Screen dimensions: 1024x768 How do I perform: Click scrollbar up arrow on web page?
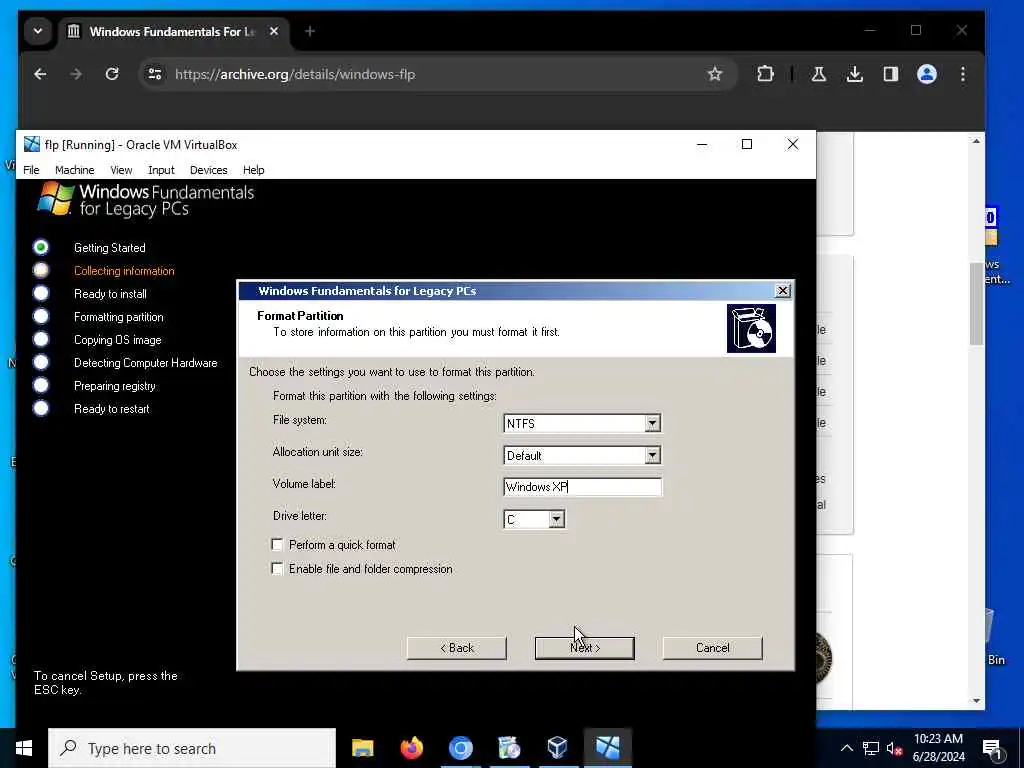point(976,141)
